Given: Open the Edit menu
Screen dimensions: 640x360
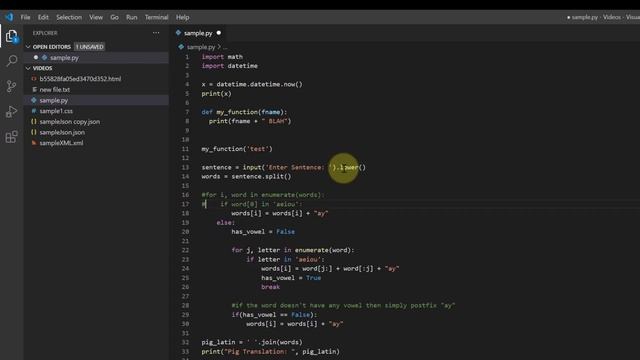Looking at the screenshot, I should [x=43, y=17].
